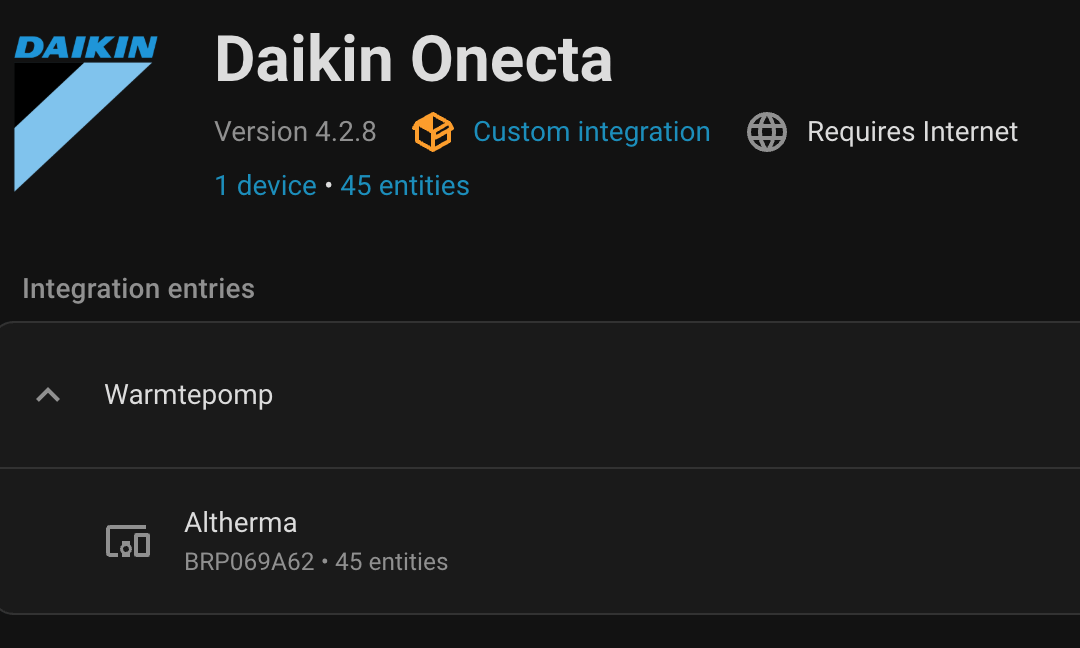Click the globe Requires Internet icon

tap(767, 132)
